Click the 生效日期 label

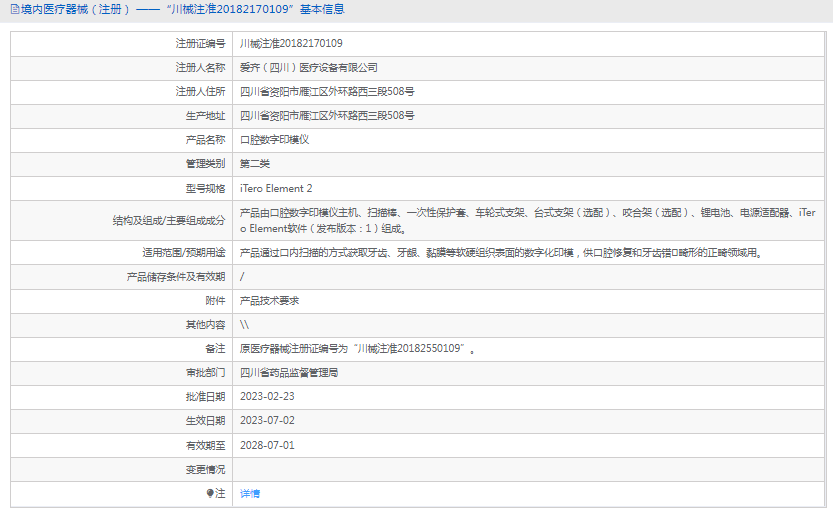point(205,420)
